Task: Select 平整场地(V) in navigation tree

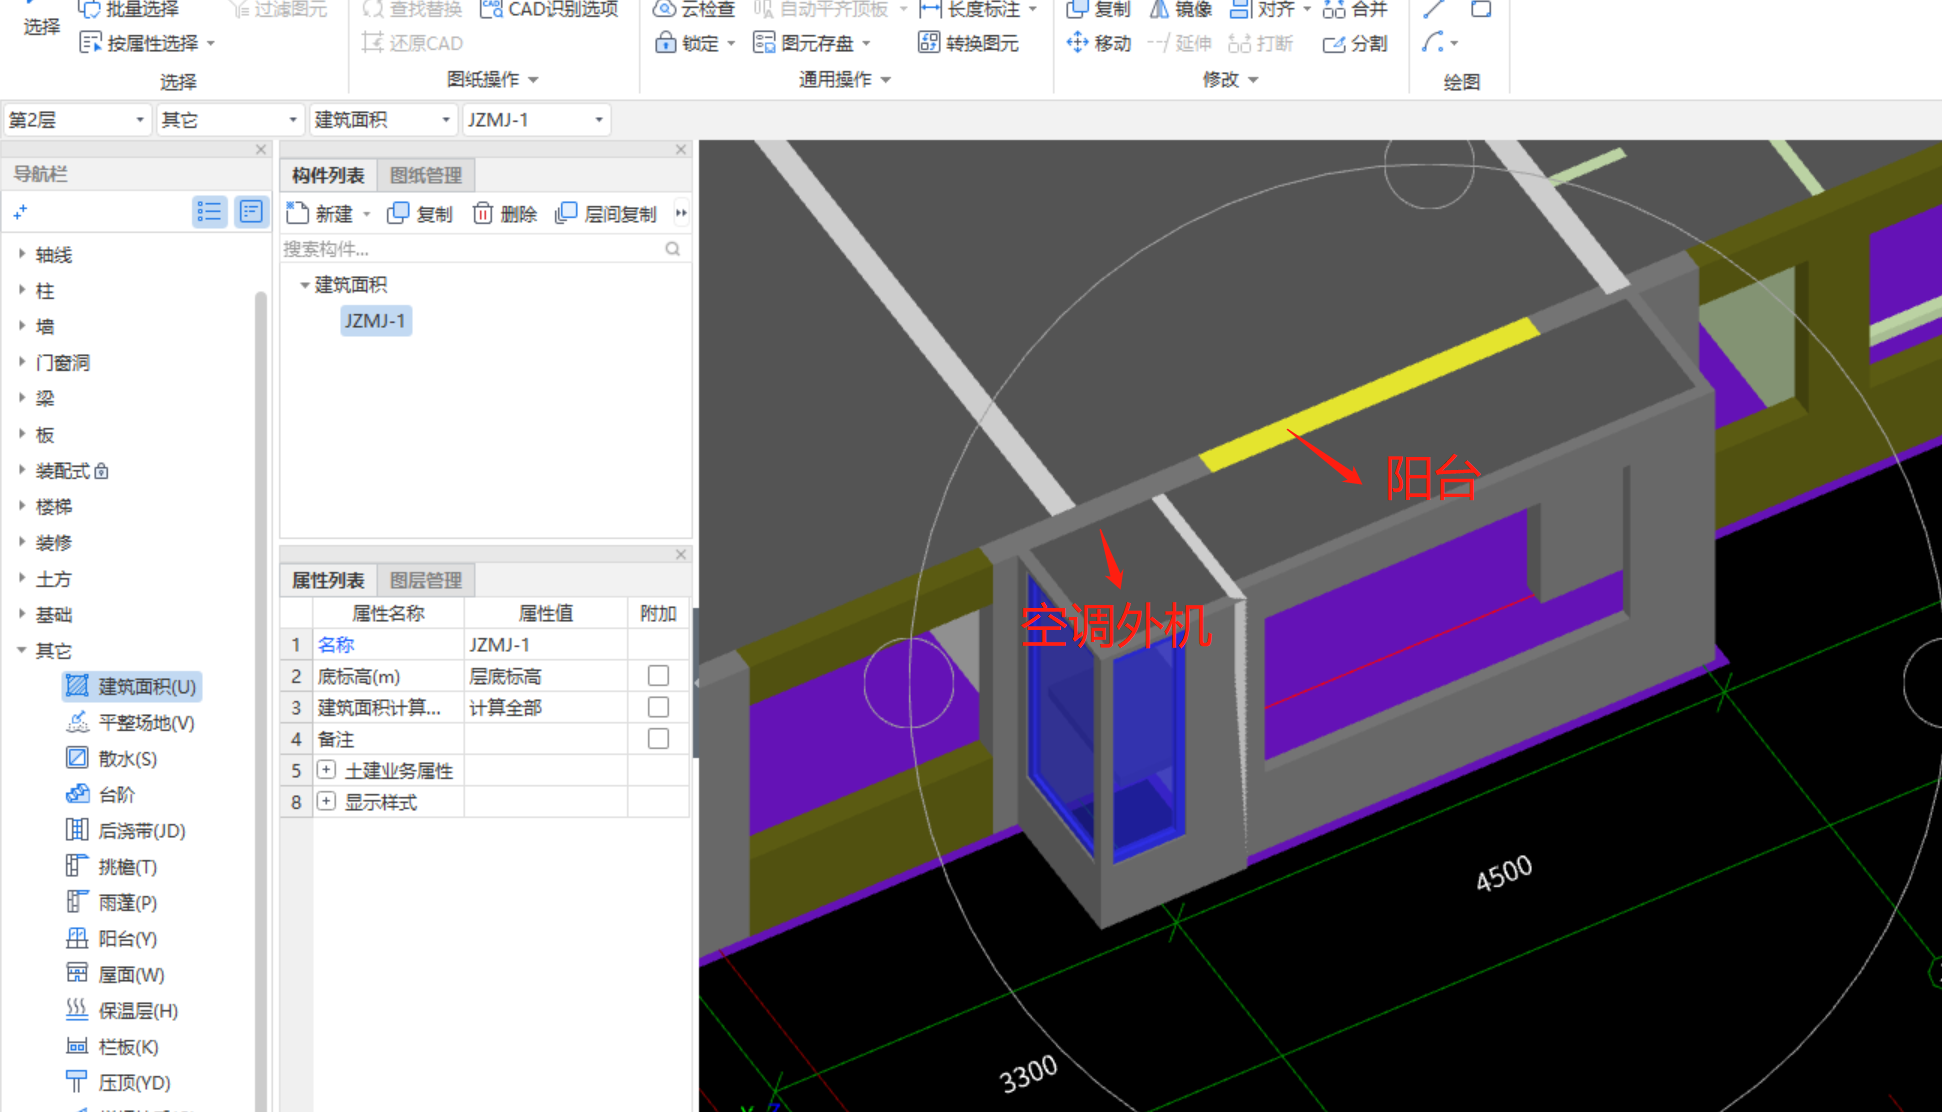Action: point(130,723)
